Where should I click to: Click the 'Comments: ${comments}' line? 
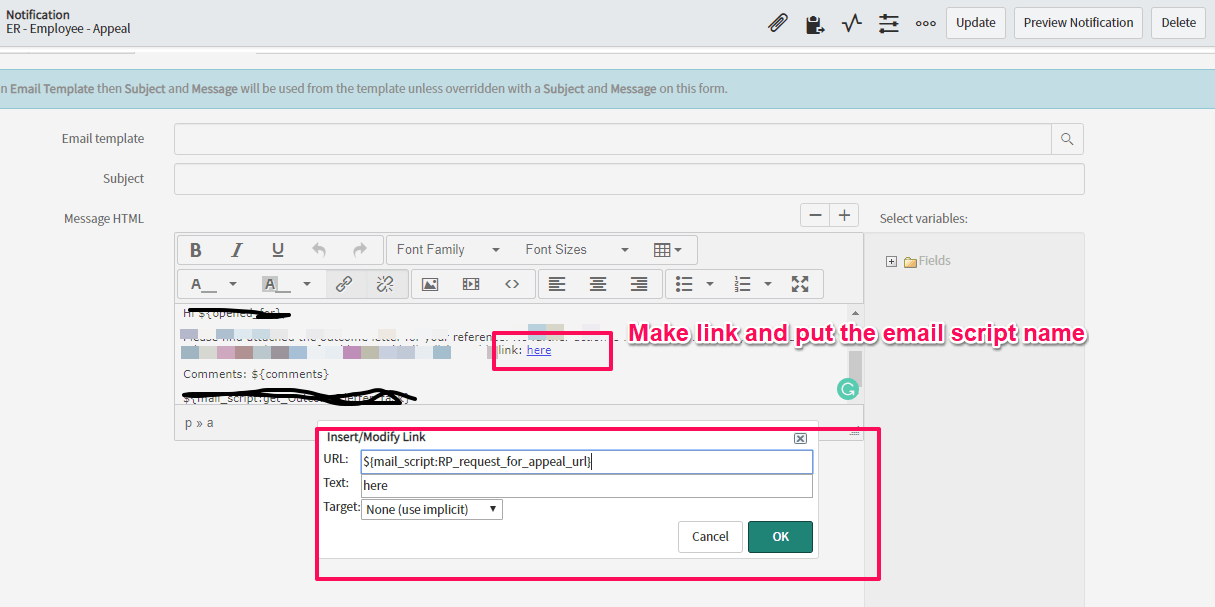(256, 374)
